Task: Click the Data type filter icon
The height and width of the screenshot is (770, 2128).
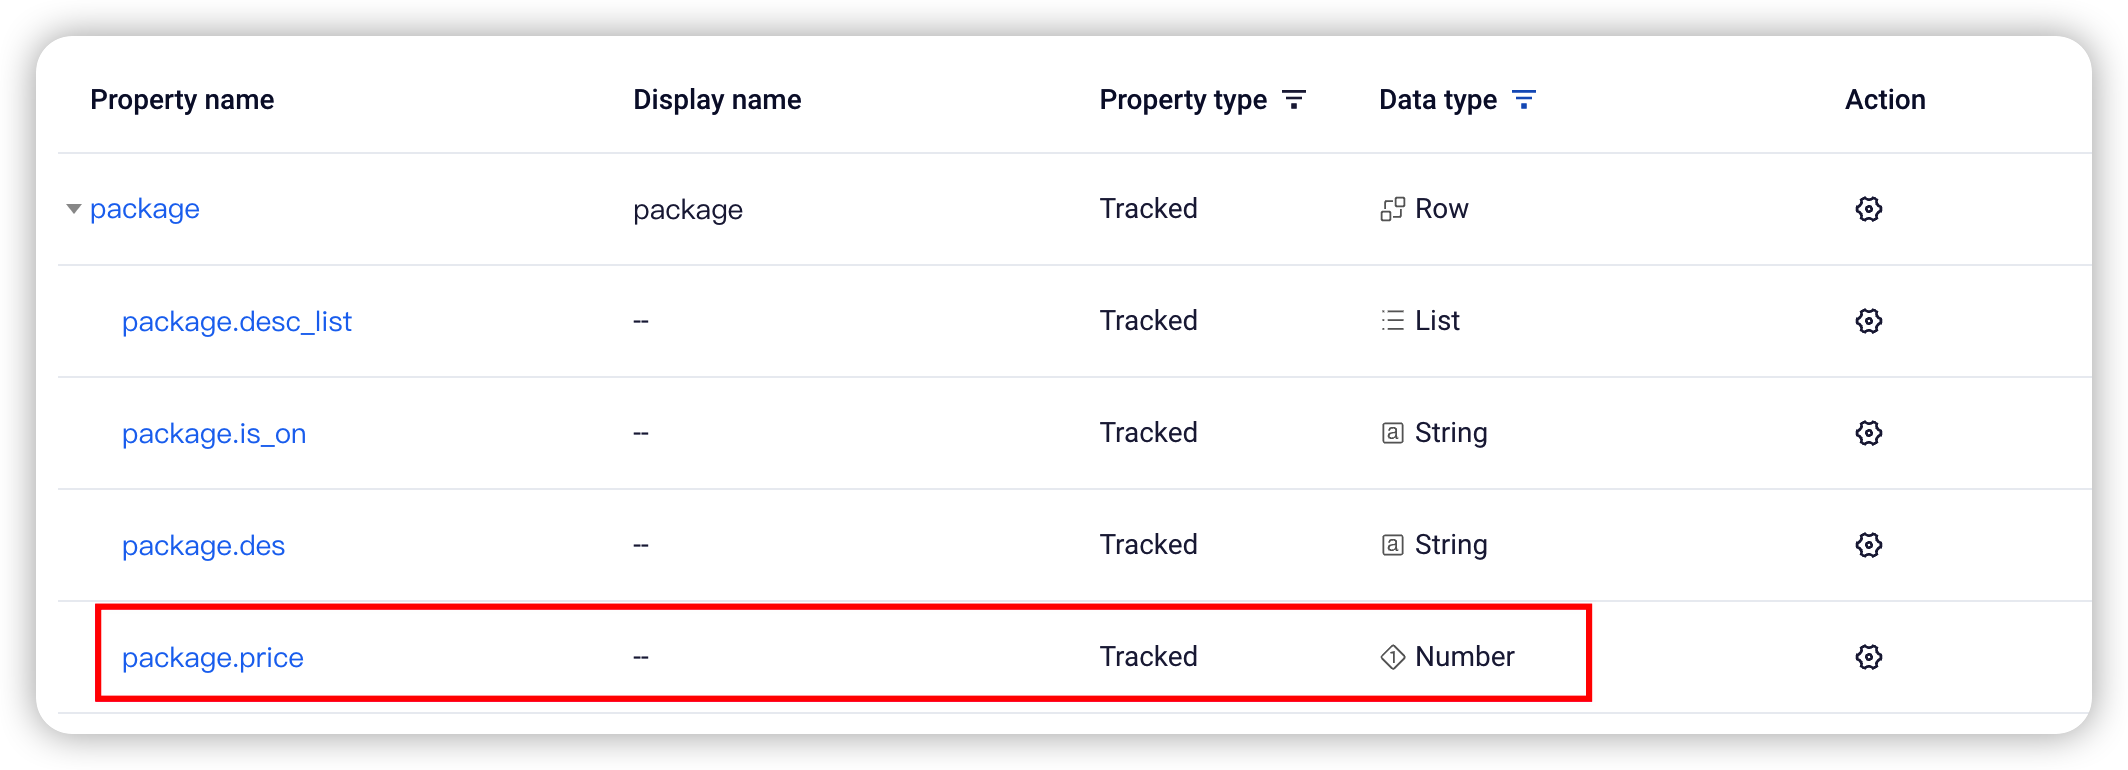Action: (x=1523, y=100)
